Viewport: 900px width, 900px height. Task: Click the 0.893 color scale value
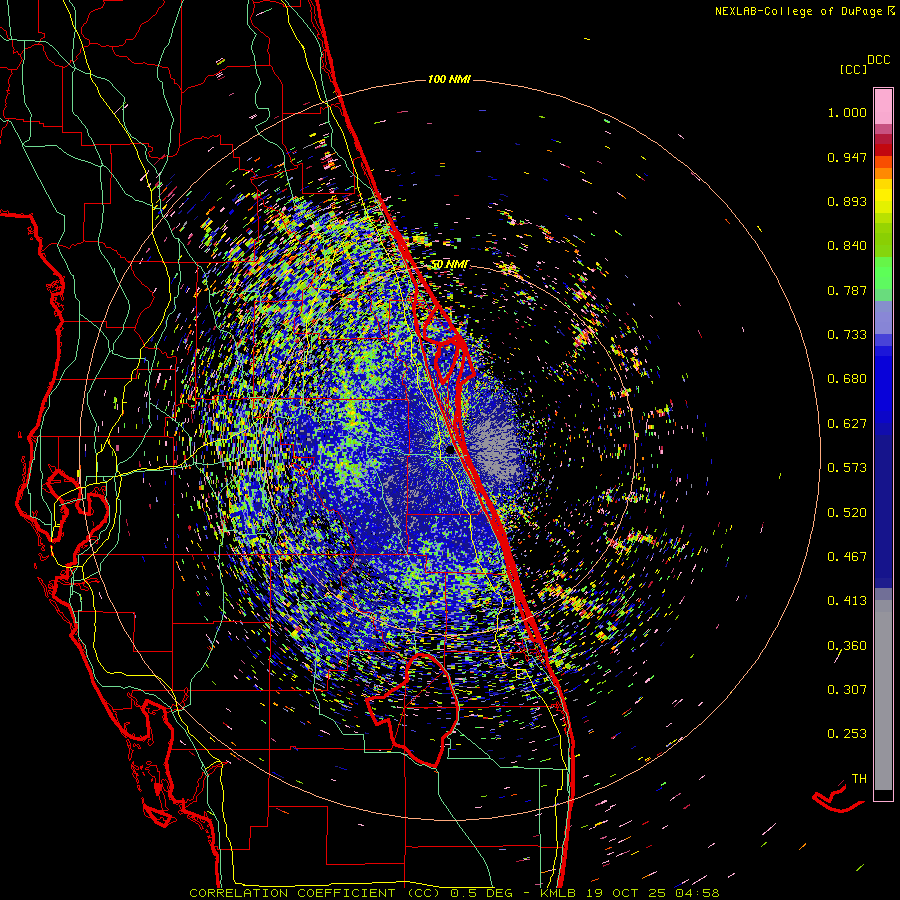click(x=847, y=201)
